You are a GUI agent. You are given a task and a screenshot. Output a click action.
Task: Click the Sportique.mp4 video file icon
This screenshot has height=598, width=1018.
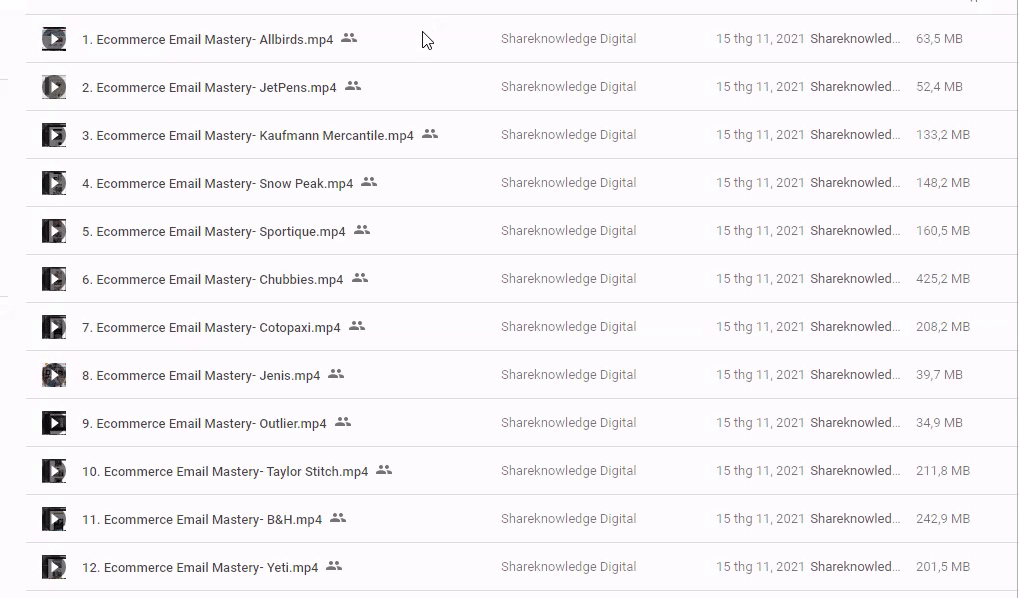(54, 231)
